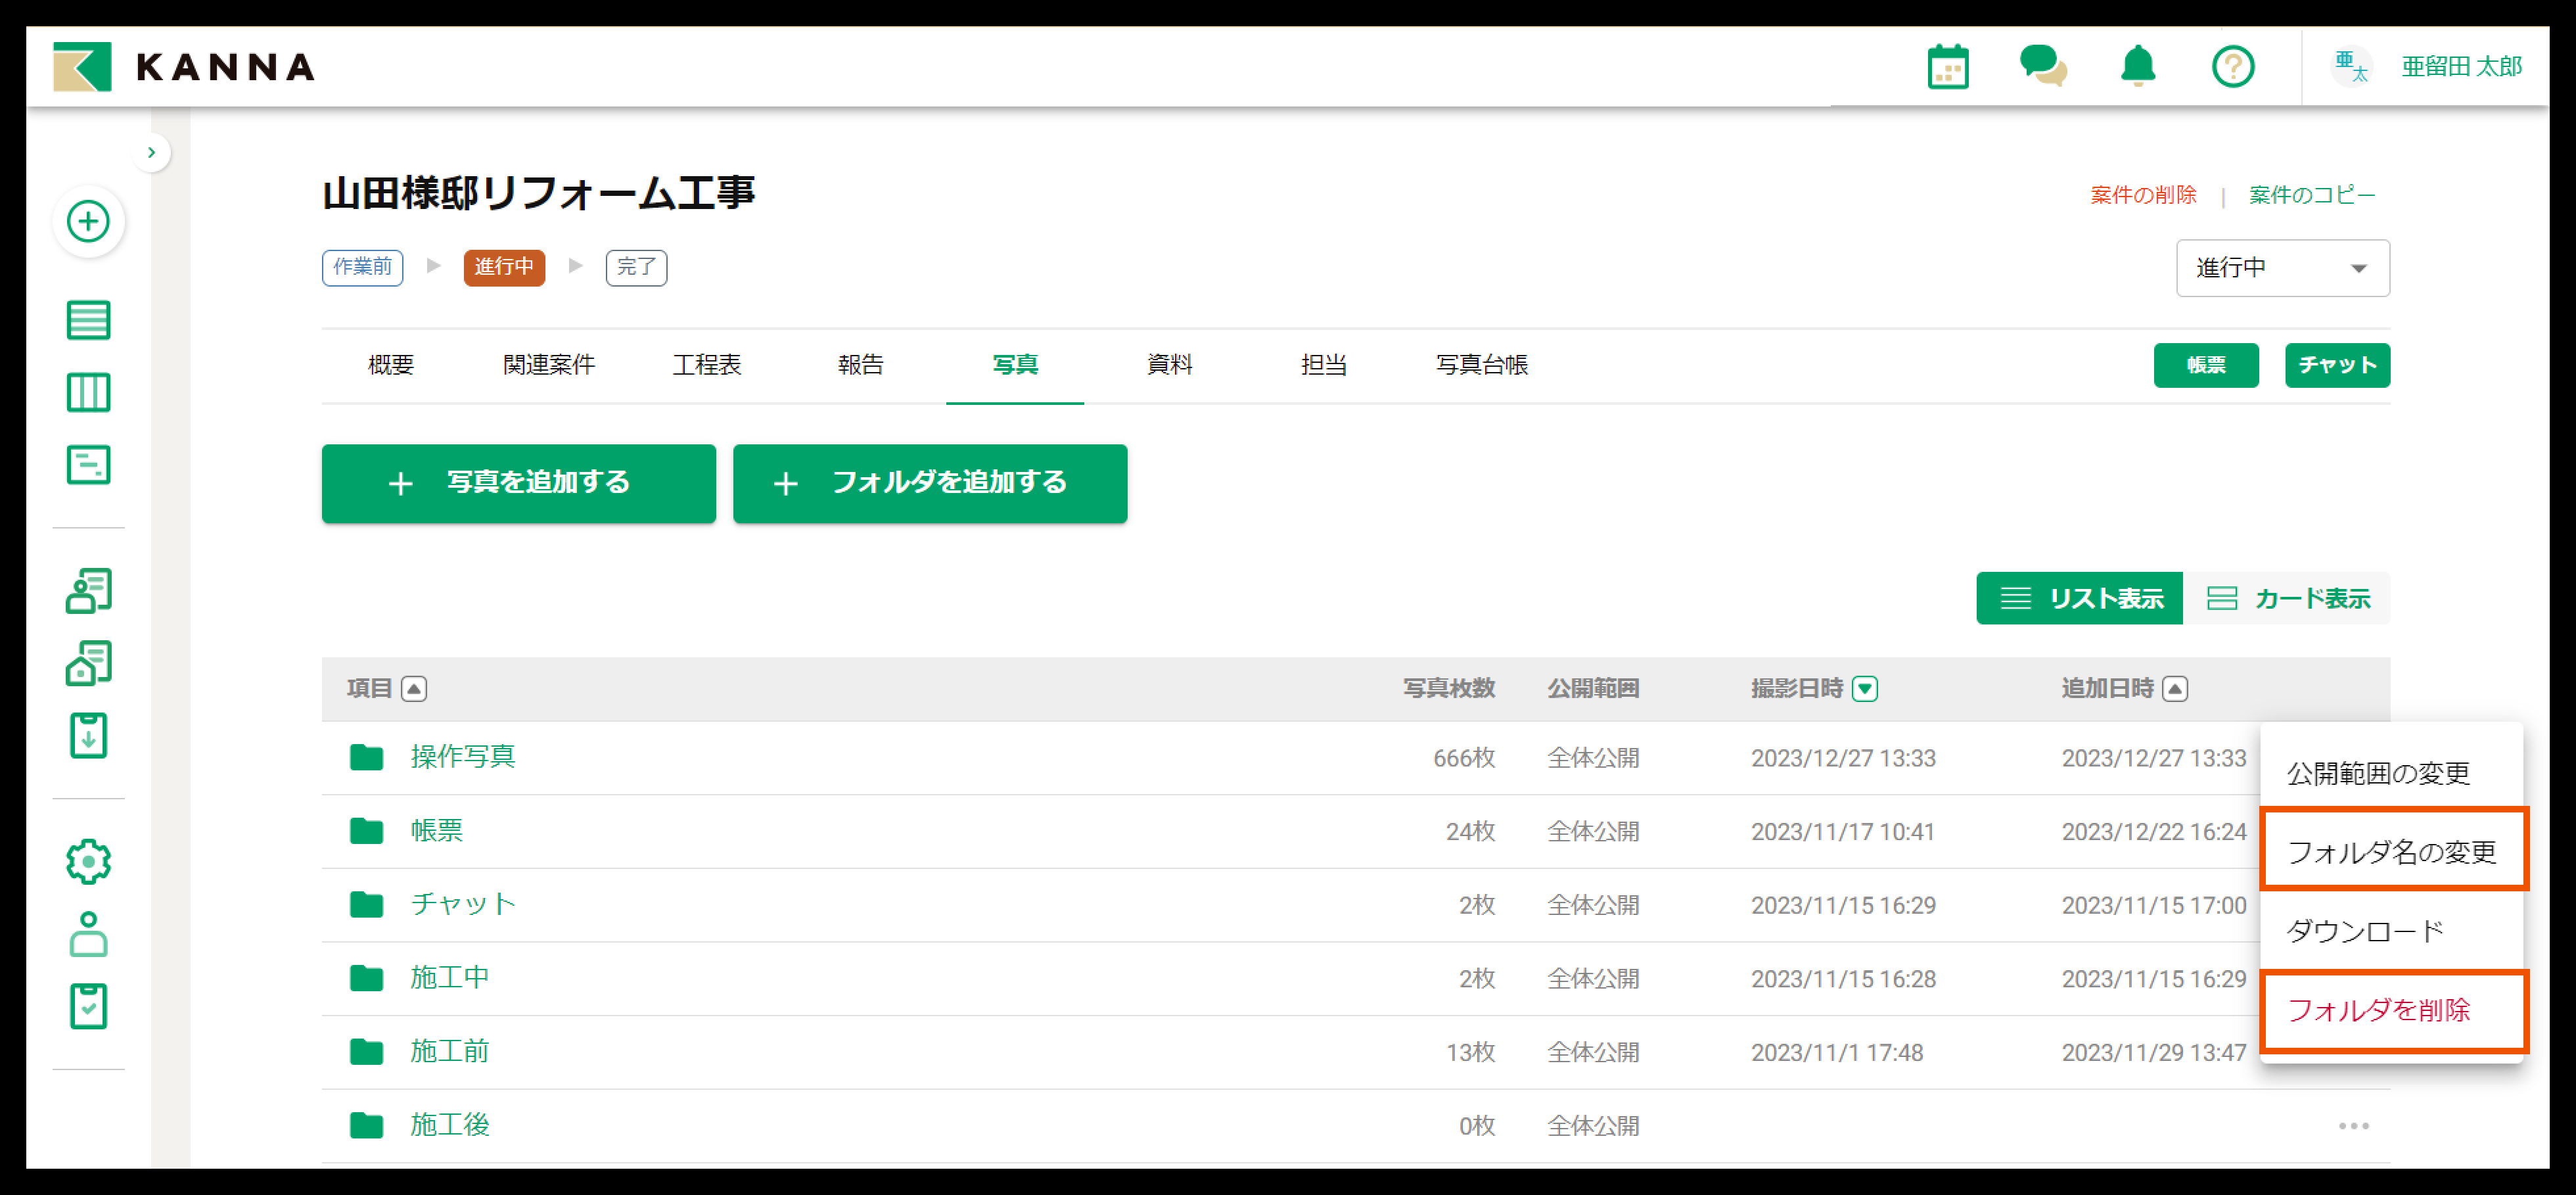Open the calendar icon in header
This screenshot has height=1195, width=2576.
click(x=1947, y=67)
